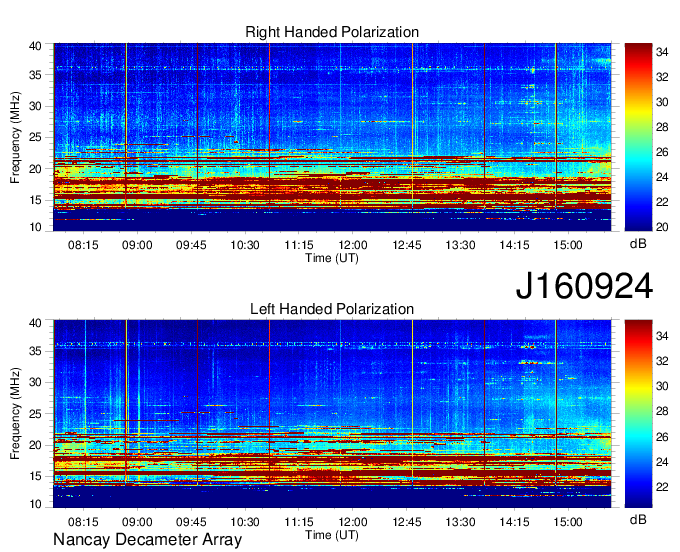
Task: Click the 10 frequency tick of the bottom plot
Action: click(x=36, y=504)
